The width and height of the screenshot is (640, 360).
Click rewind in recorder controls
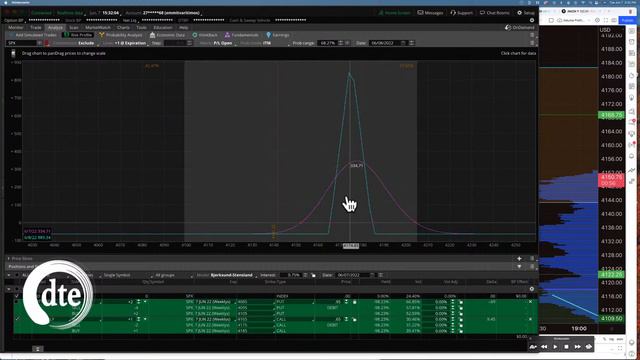pos(544,347)
